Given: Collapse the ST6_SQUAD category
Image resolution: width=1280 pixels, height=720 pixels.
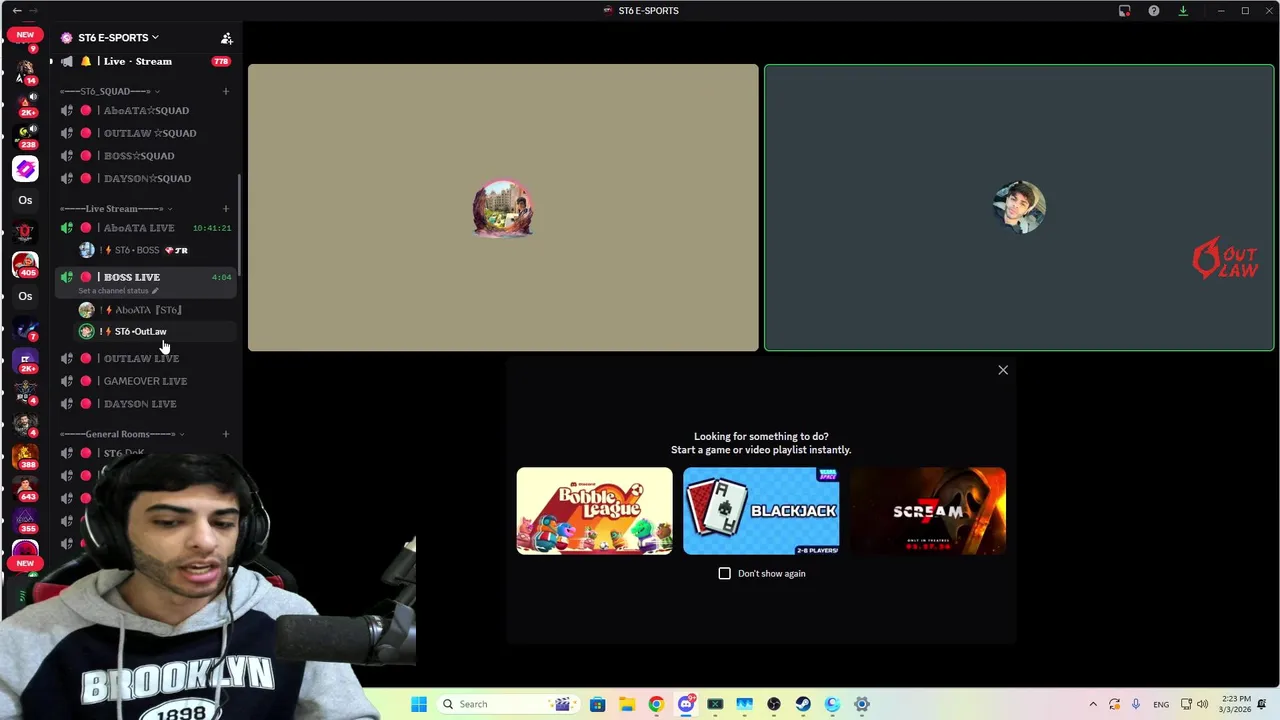Looking at the screenshot, I should click(110, 91).
